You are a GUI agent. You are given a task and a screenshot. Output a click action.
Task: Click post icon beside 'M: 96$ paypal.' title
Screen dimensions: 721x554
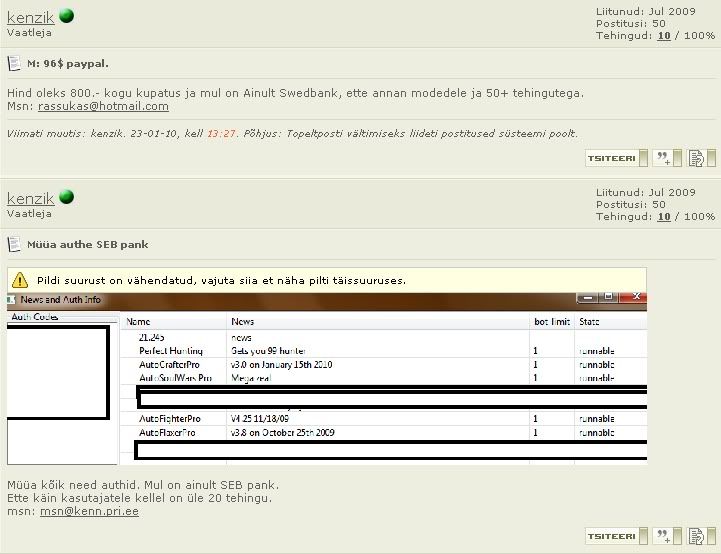(x=14, y=63)
